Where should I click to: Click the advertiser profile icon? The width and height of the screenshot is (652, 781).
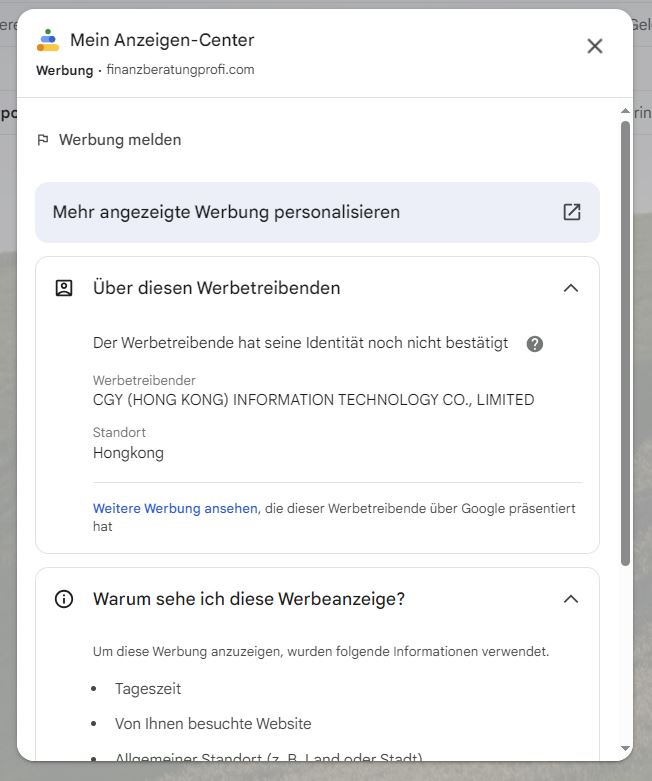(64, 288)
